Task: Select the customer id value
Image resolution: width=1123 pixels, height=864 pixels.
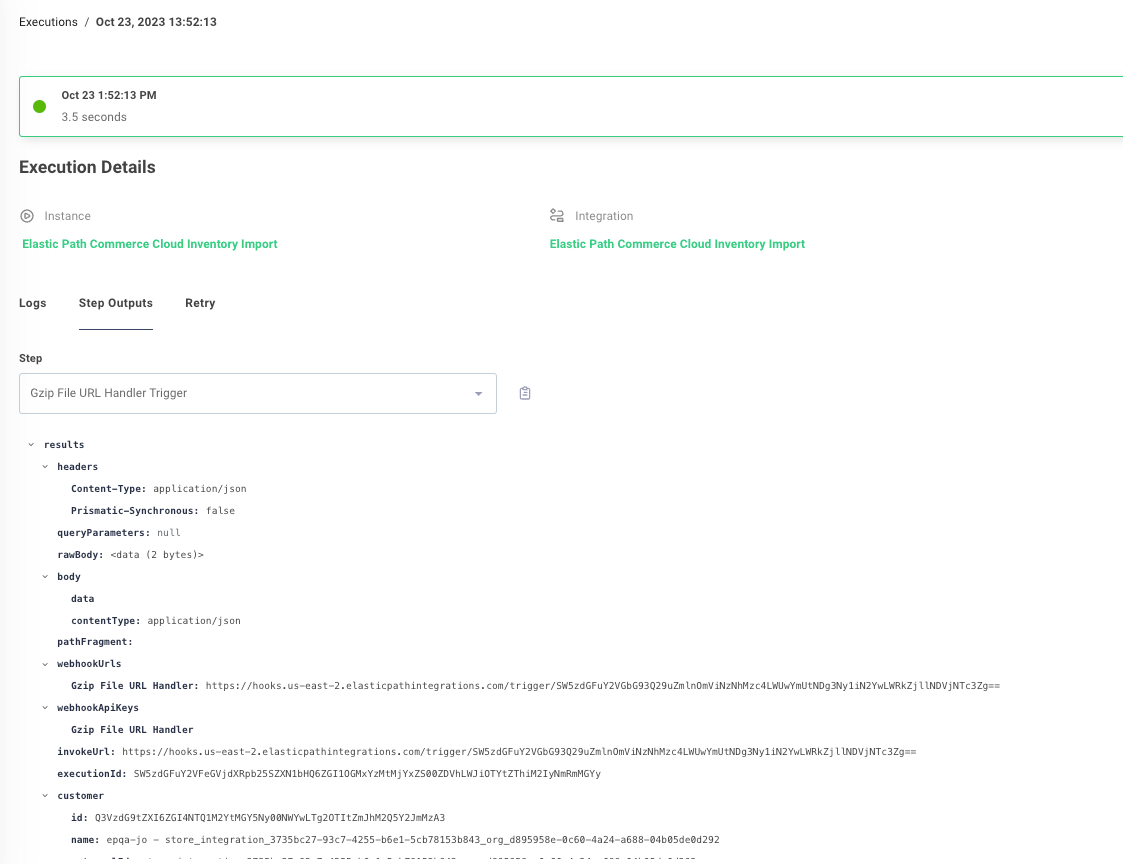Action: coord(269,818)
